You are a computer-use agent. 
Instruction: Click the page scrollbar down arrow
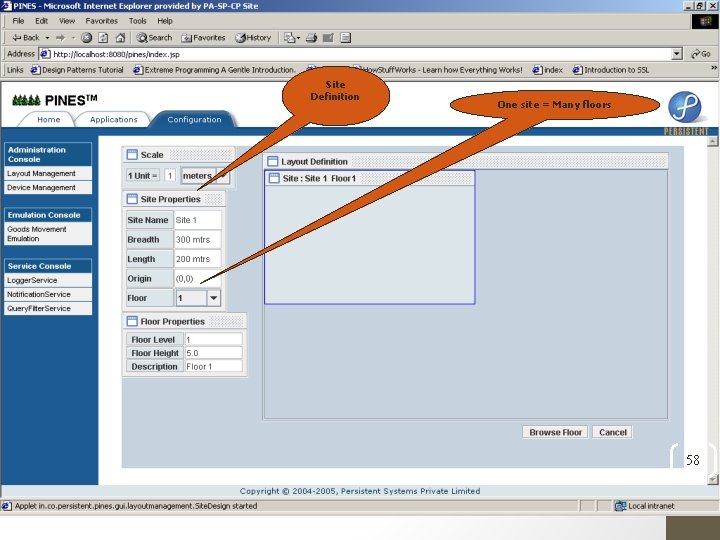[713, 479]
